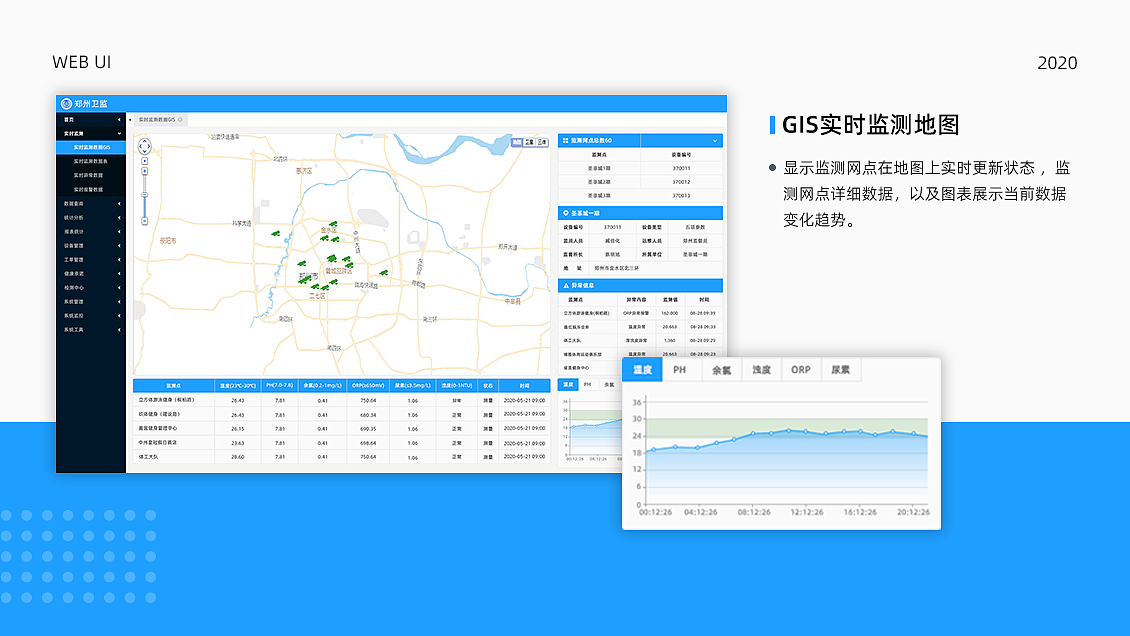Viewport: 1130px width, 636px height.
Task: Select 实时监测数据GIS in the sidebar
Action: (91, 148)
